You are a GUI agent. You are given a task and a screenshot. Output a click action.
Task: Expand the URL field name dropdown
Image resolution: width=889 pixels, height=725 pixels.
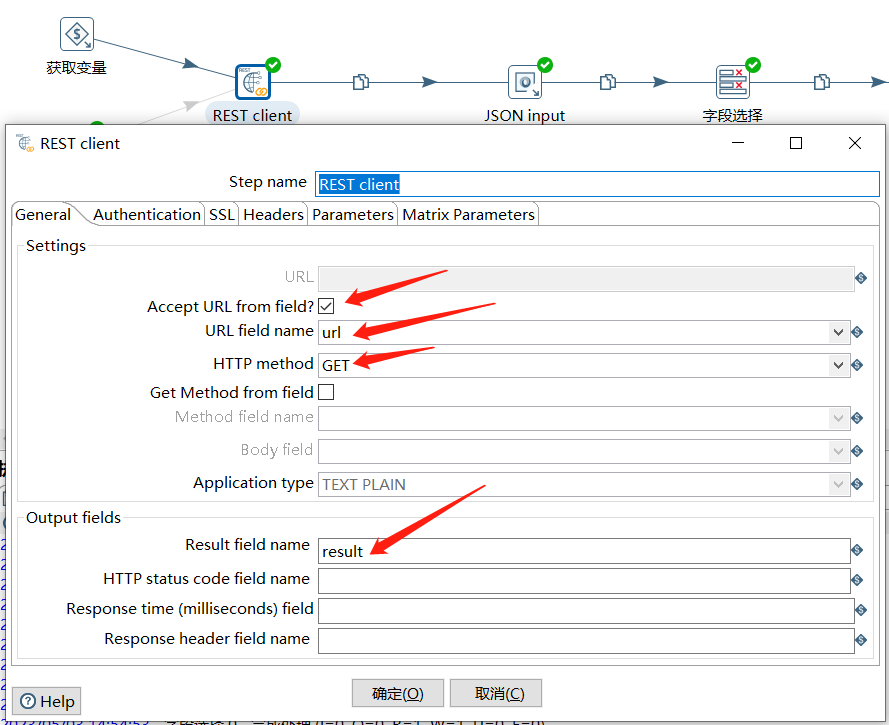tap(837, 330)
